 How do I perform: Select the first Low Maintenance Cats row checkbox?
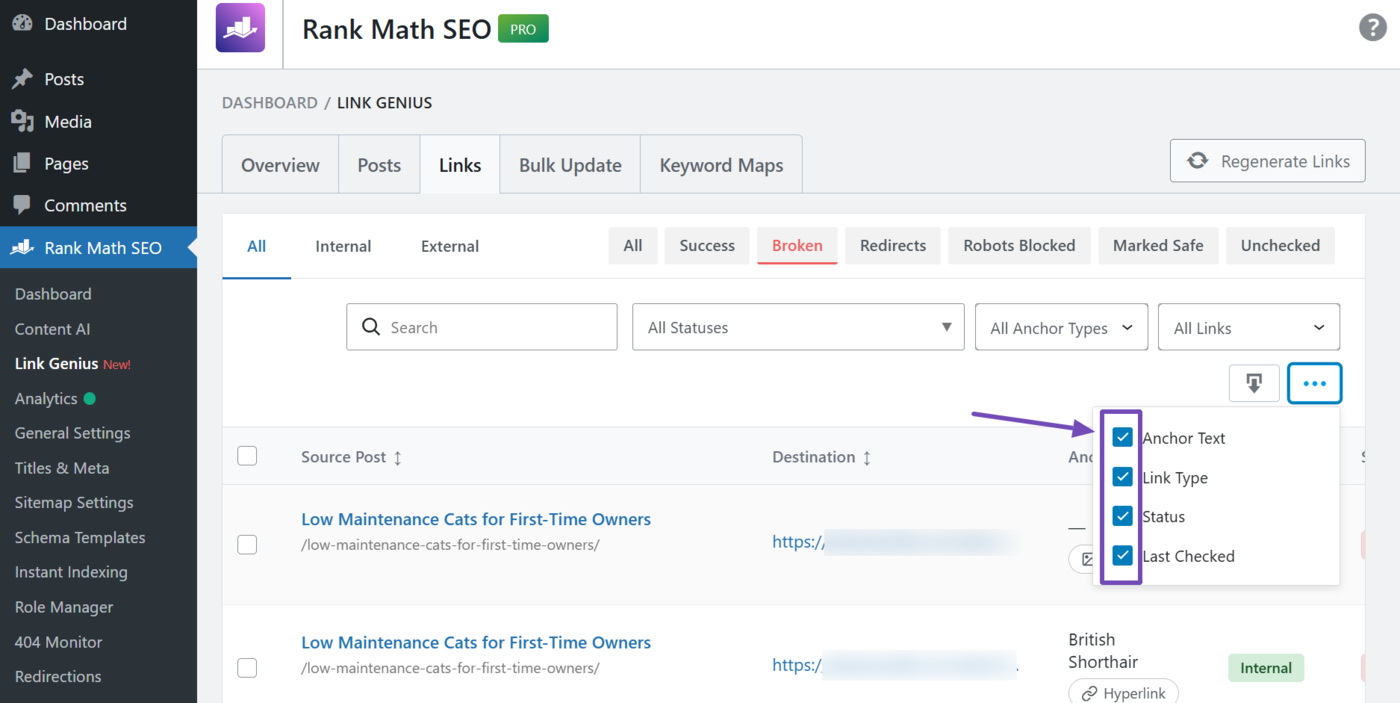[247, 544]
